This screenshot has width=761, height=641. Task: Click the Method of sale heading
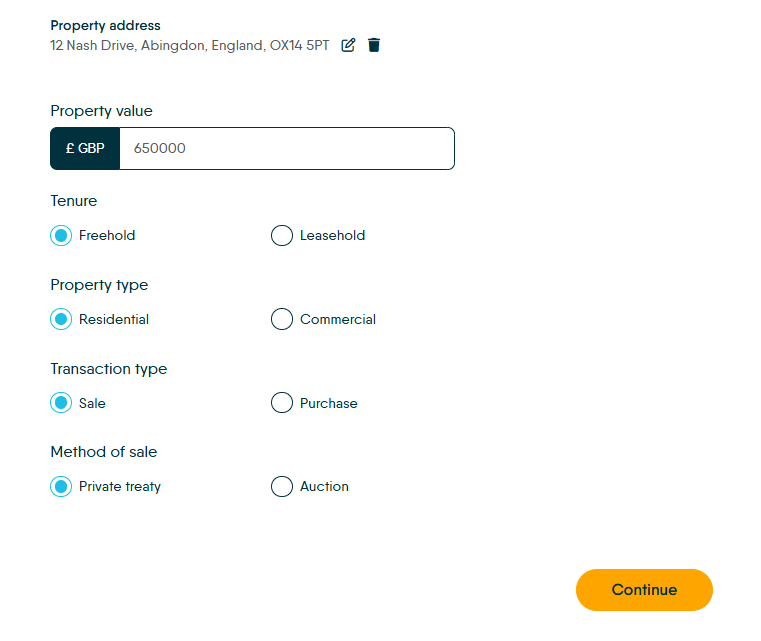click(x=104, y=452)
